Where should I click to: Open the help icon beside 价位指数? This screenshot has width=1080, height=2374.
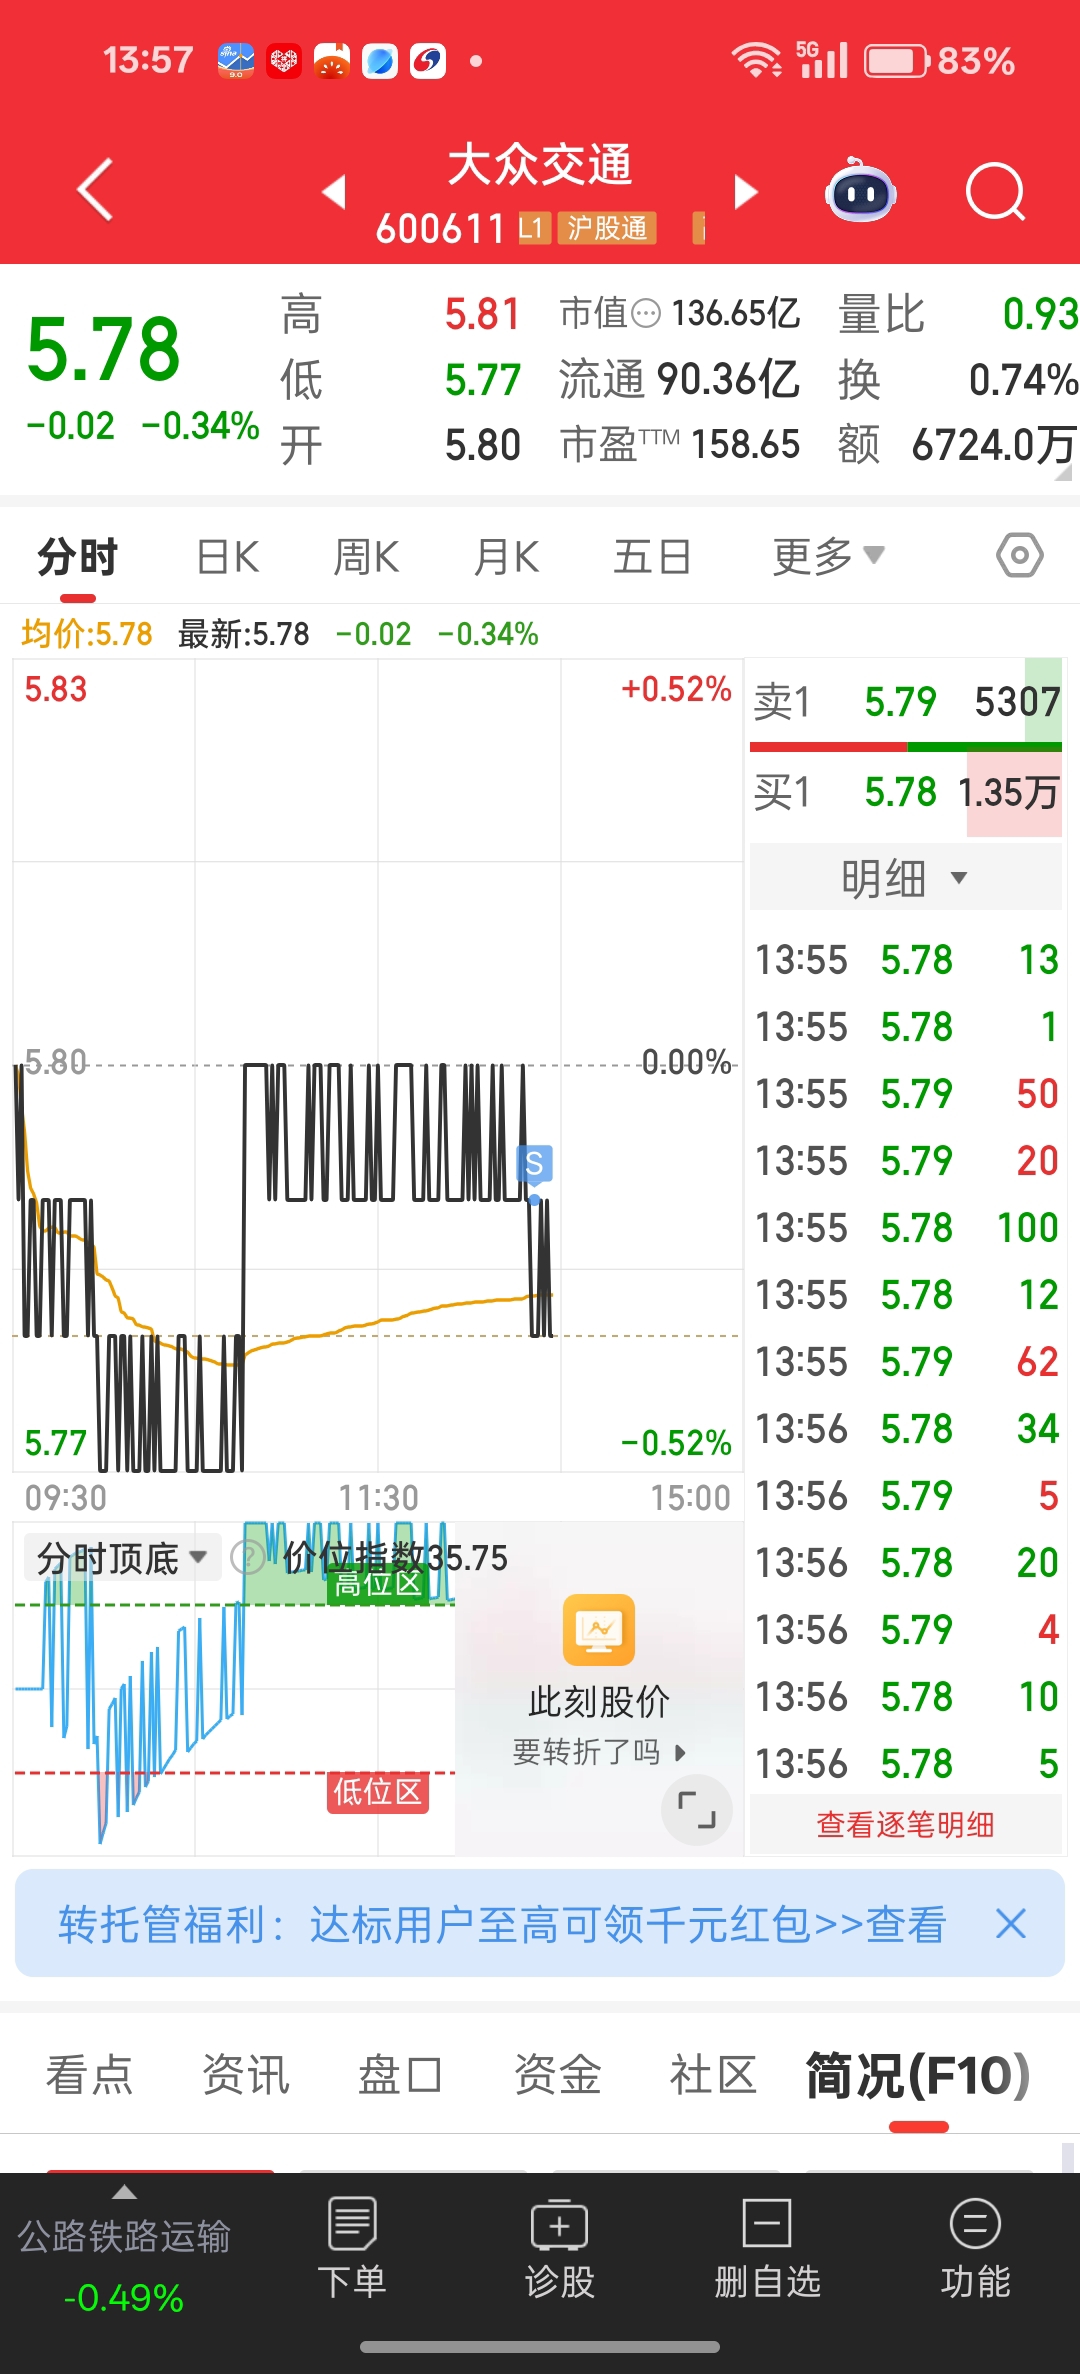point(248,1557)
